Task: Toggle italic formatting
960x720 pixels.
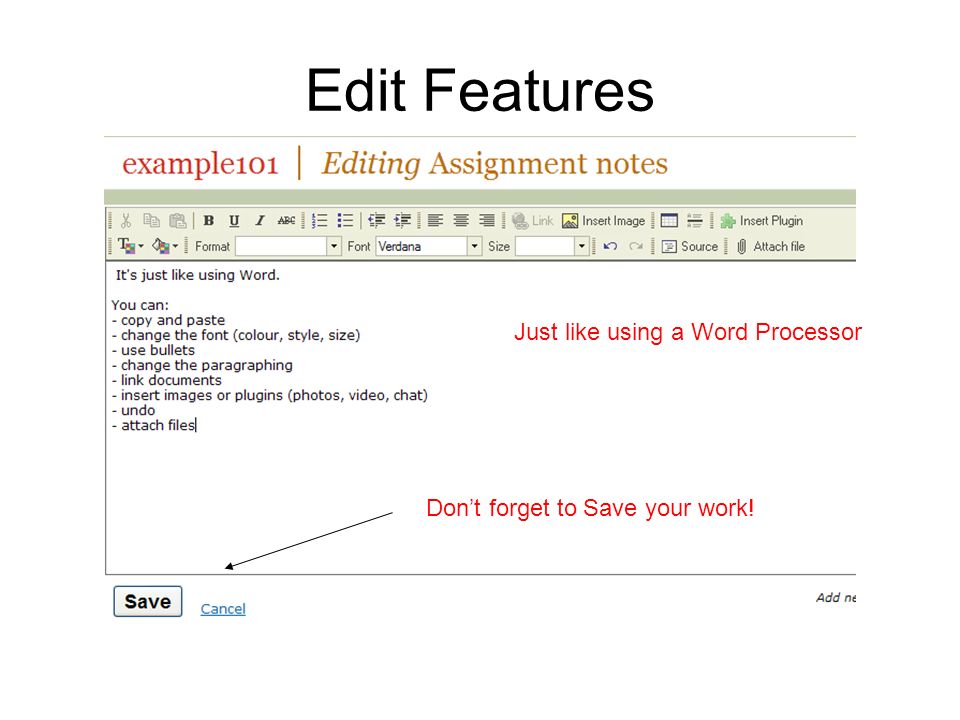Action: tap(260, 220)
